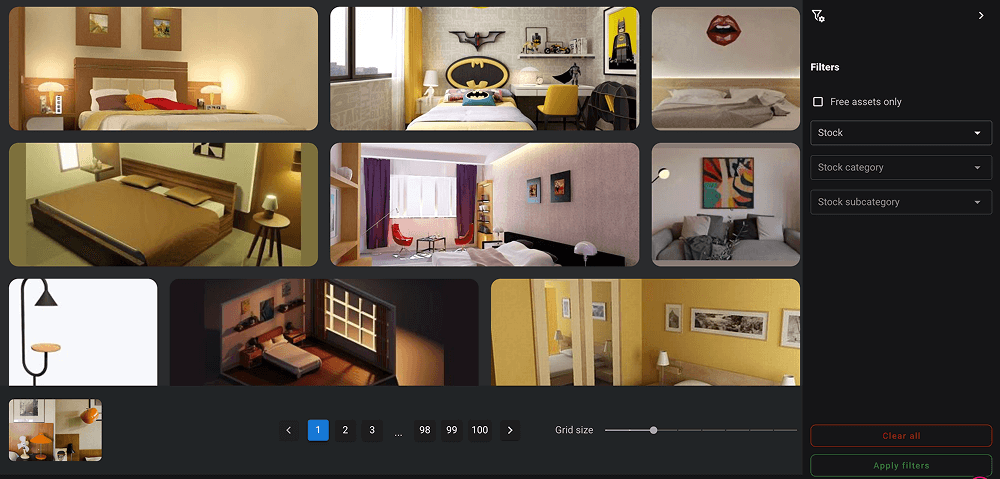Click the Apply filters button
Screen dimensions: 1000x479
click(900, 465)
